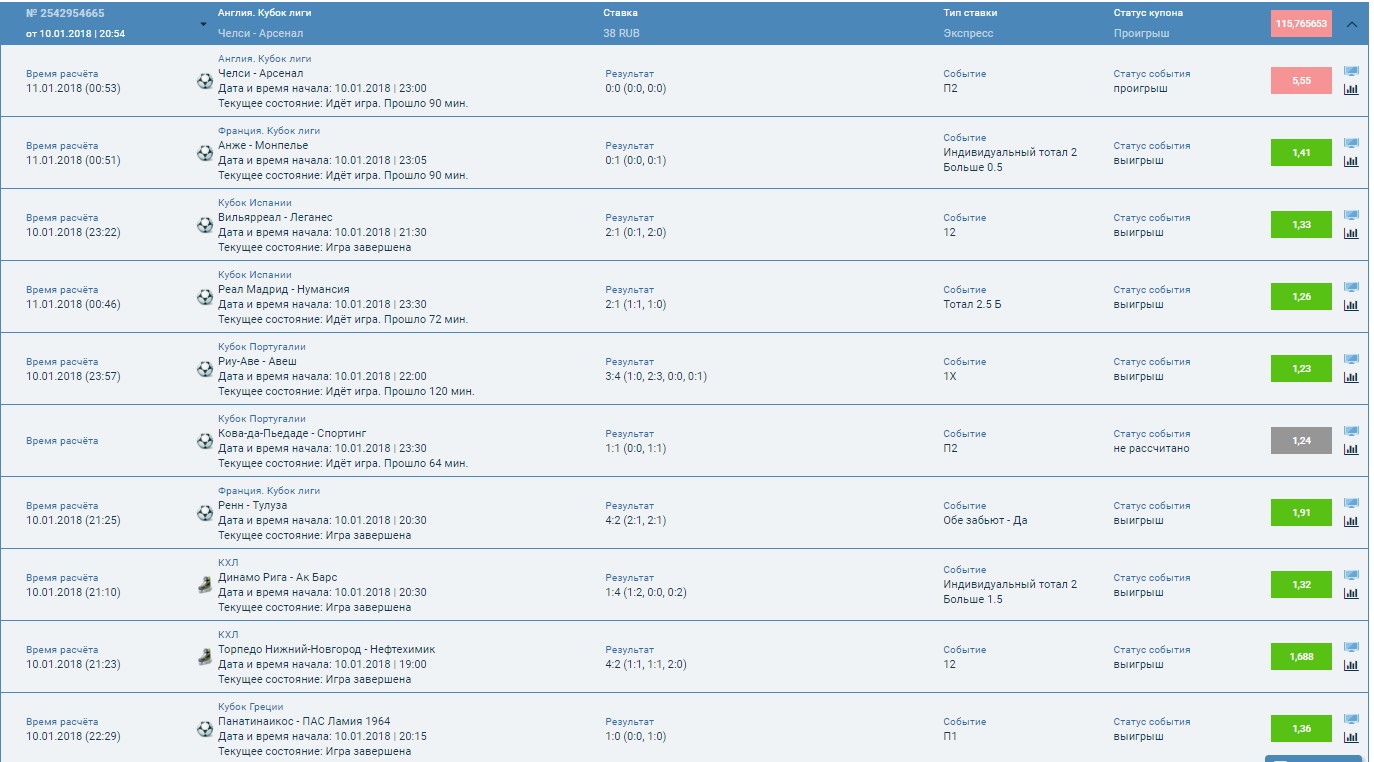This screenshot has width=1374, height=762.
Task: Open the Реал Мадрид - Нумансия match
Action: pos(270,289)
